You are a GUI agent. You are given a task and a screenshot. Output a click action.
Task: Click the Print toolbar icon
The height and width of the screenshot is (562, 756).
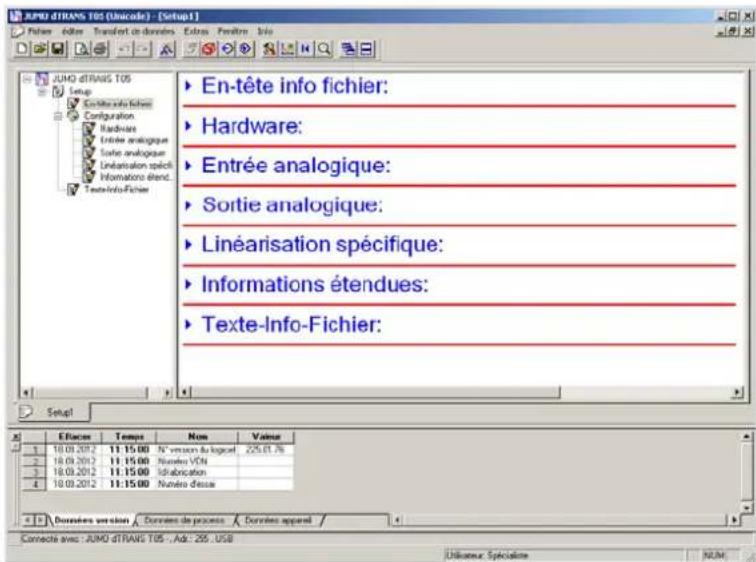tap(100, 49)
